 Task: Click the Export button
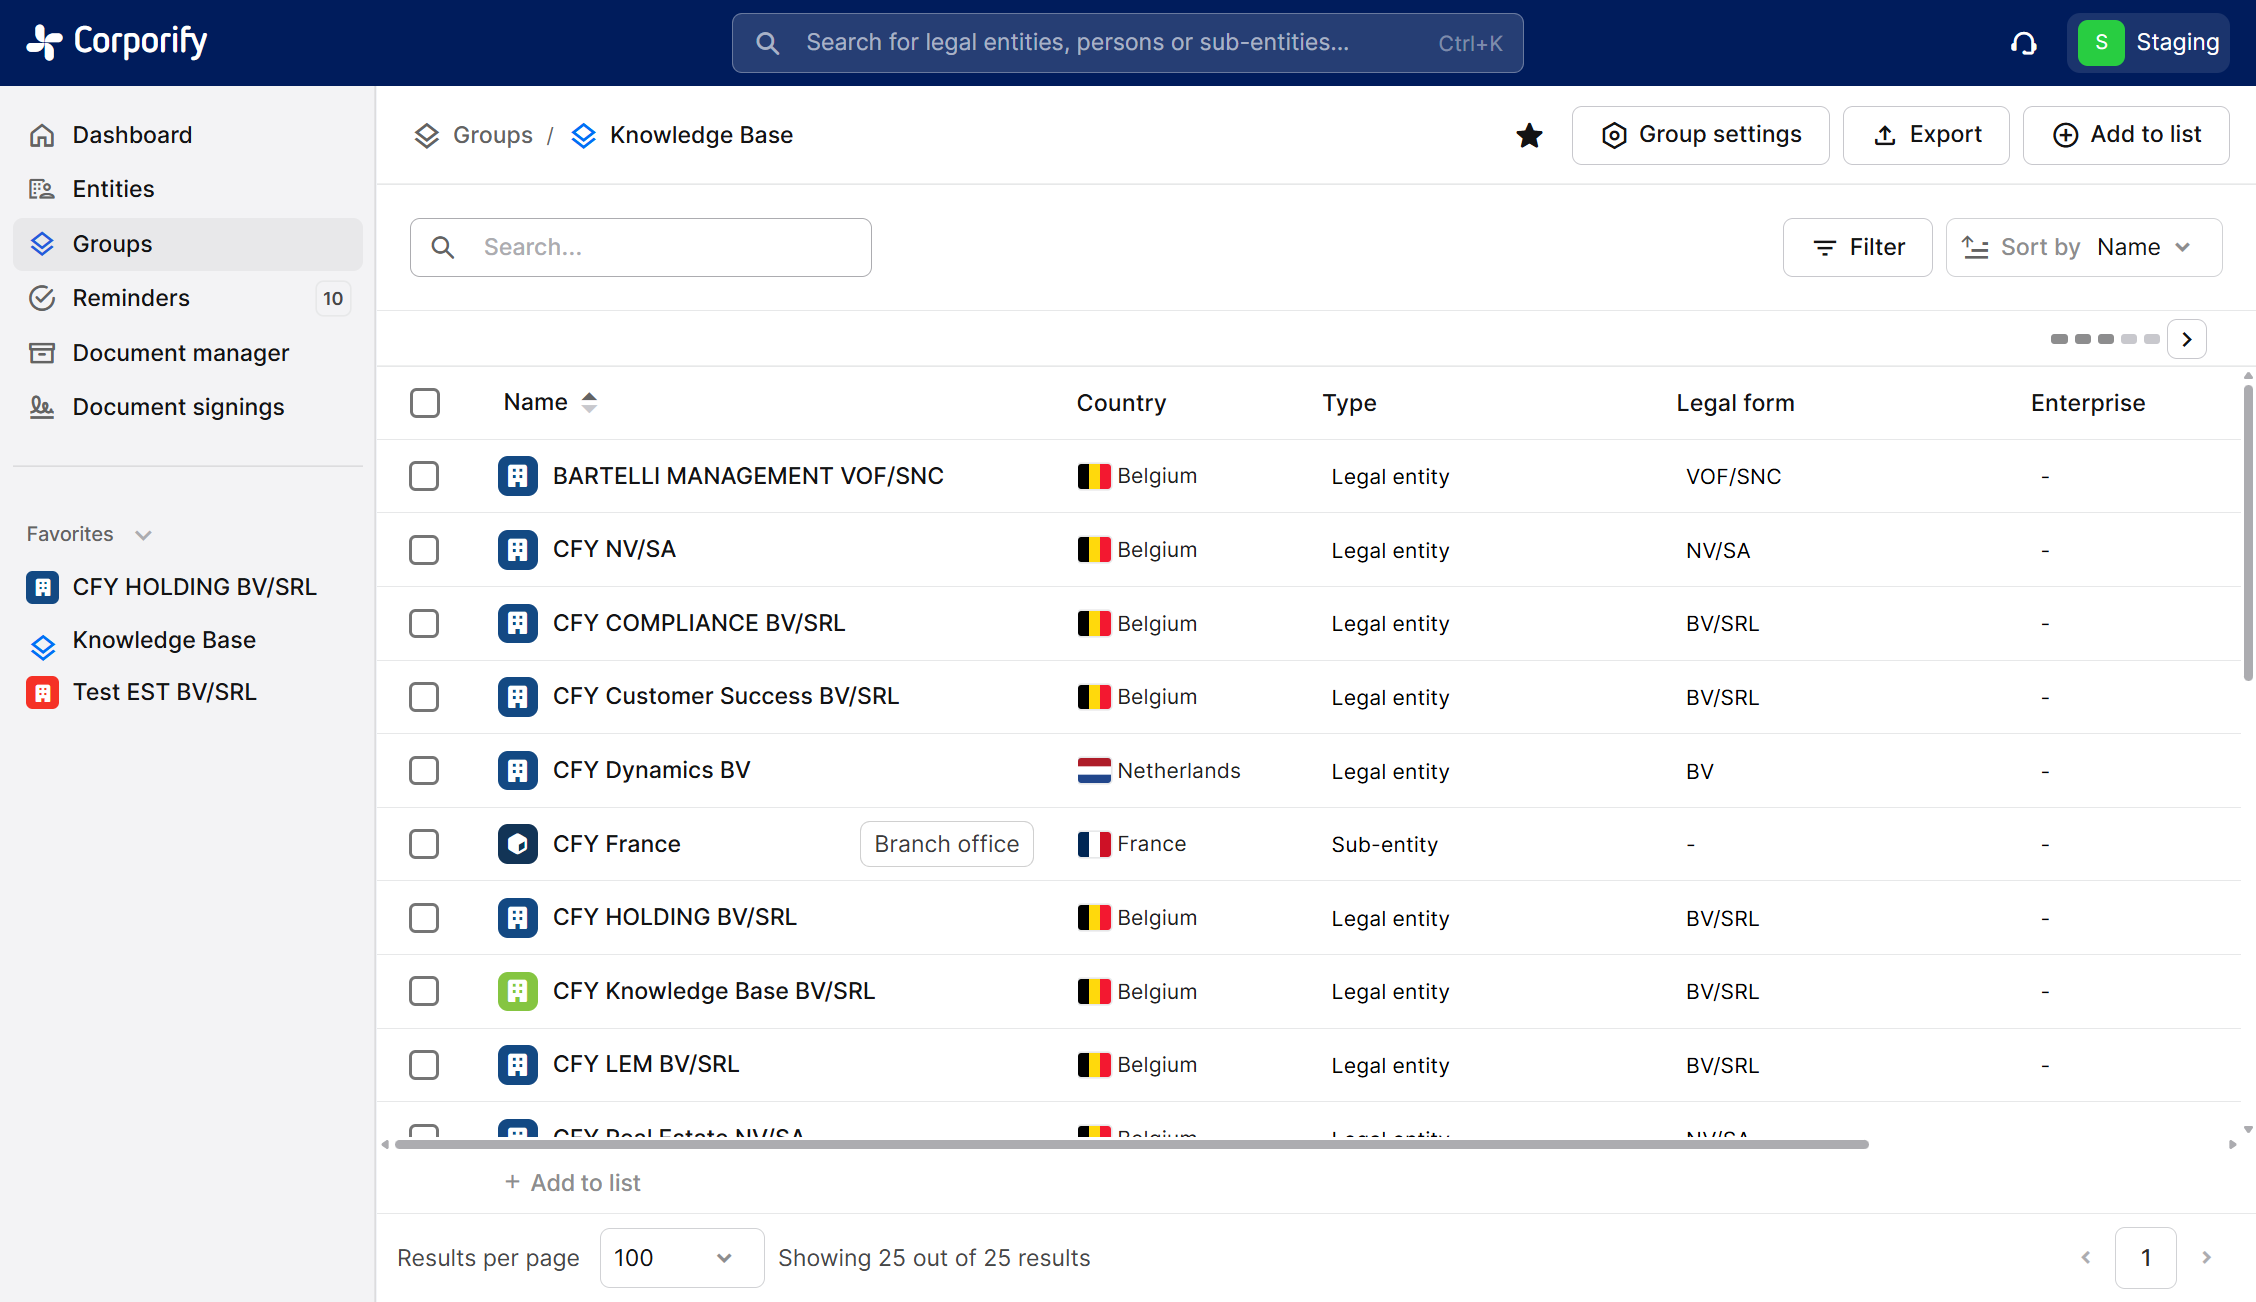click(1925, 135)
